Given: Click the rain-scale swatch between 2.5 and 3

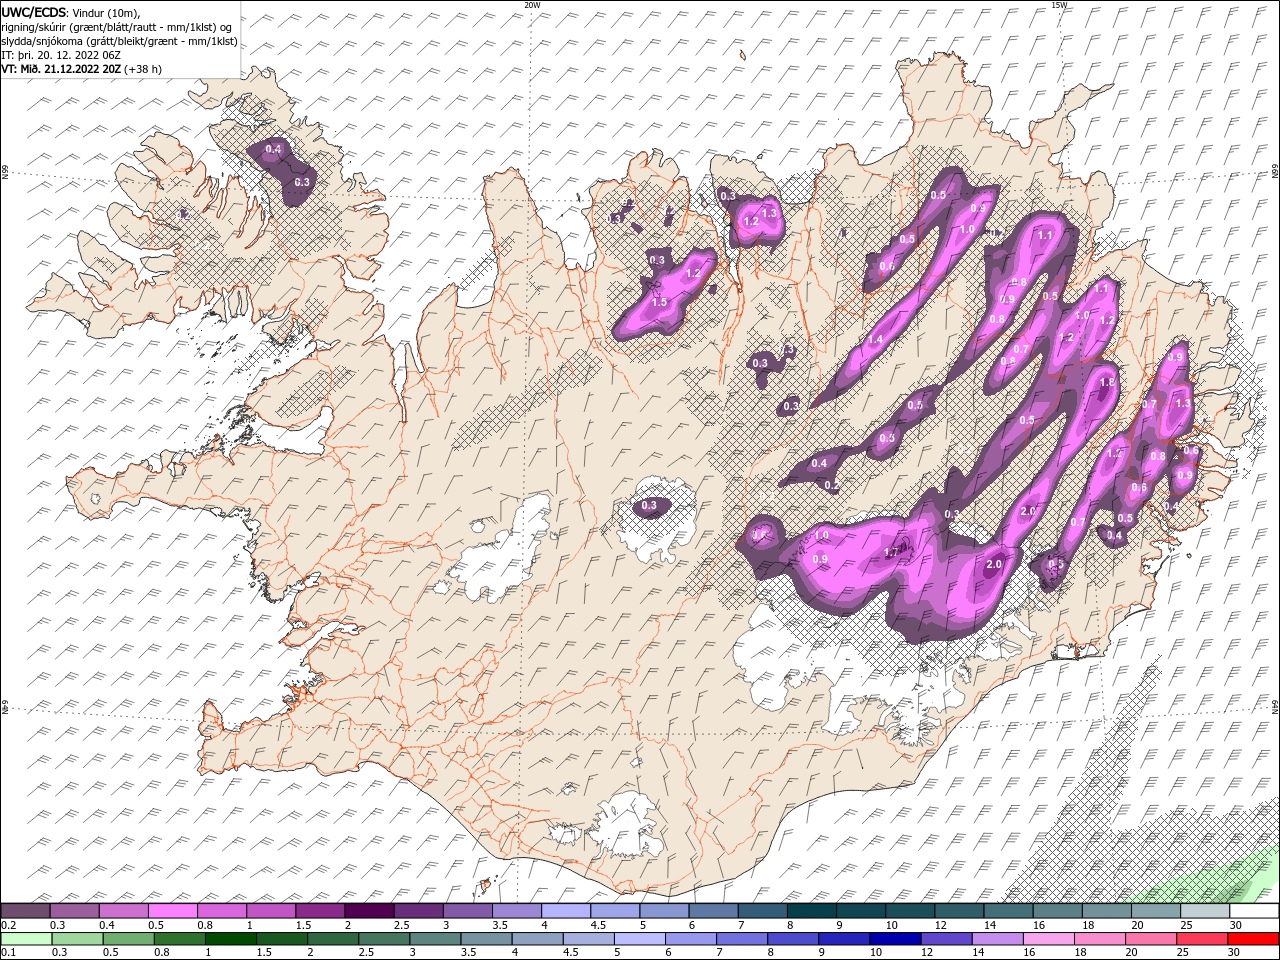Looking at the screenshot, I should pos(384,938).
